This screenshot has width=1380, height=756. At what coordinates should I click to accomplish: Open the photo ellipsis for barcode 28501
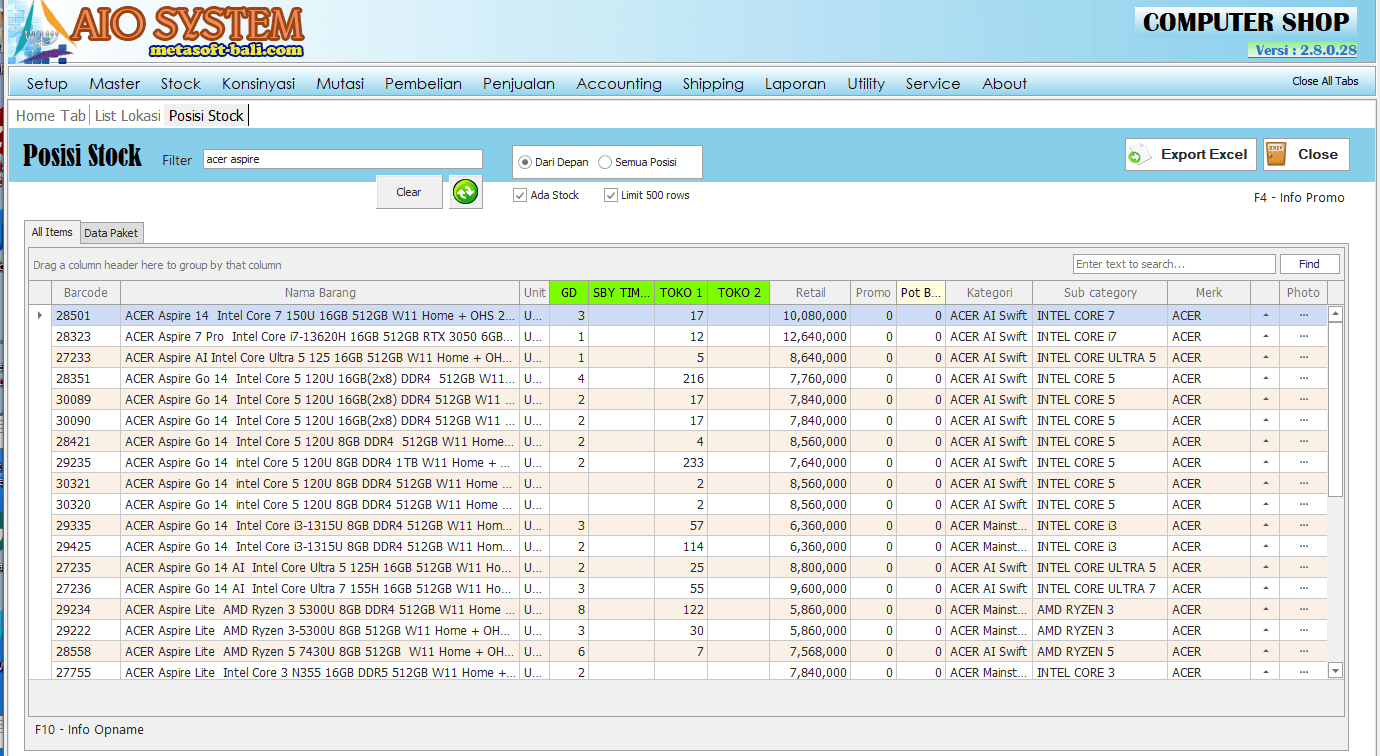pos(1303,315)
